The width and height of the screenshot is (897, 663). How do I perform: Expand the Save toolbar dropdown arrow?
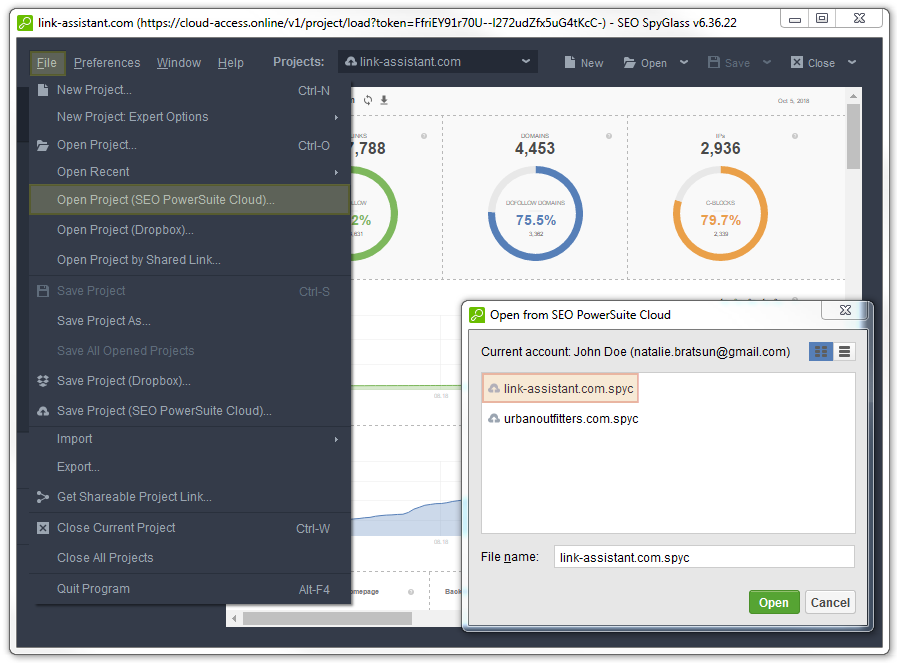pyautogui.click(x=767, y=62)
